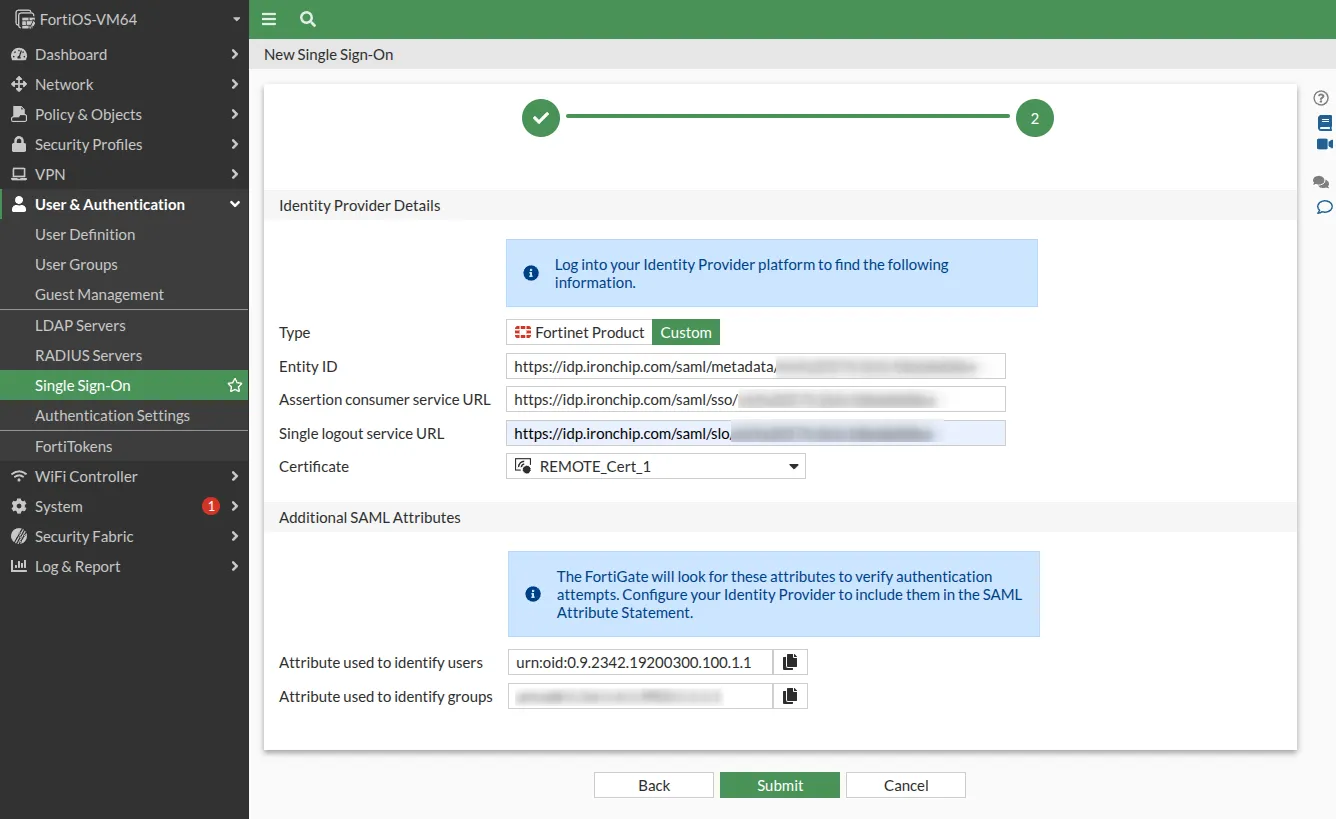
Task: Select Custom type option
Action: (686, 332)
